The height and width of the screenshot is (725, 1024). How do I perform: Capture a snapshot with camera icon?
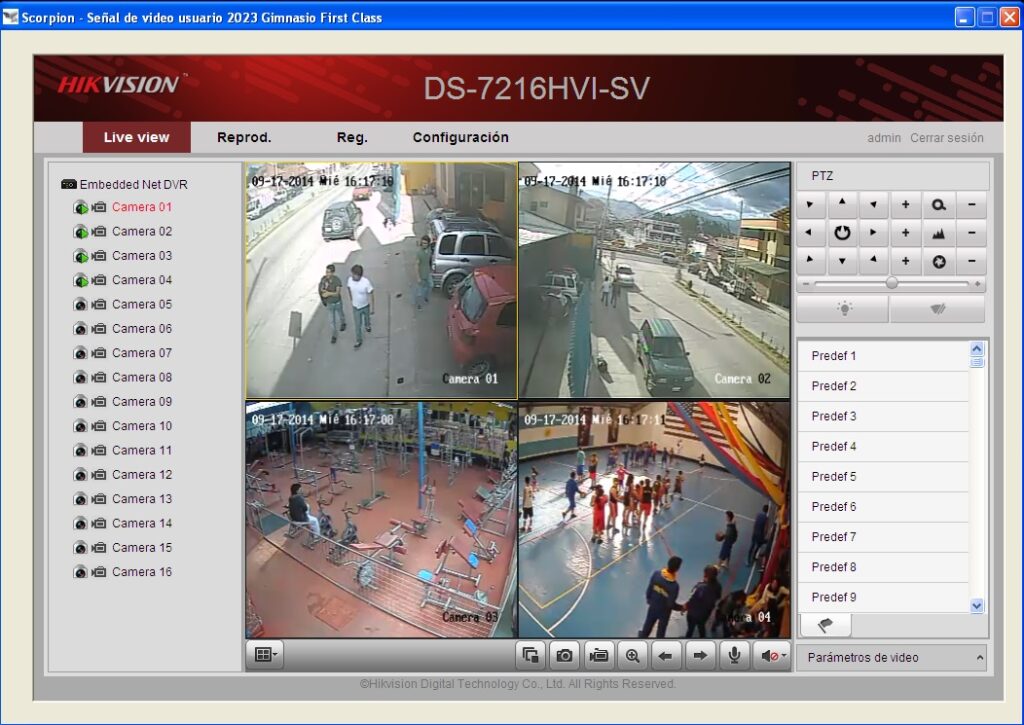564,655
